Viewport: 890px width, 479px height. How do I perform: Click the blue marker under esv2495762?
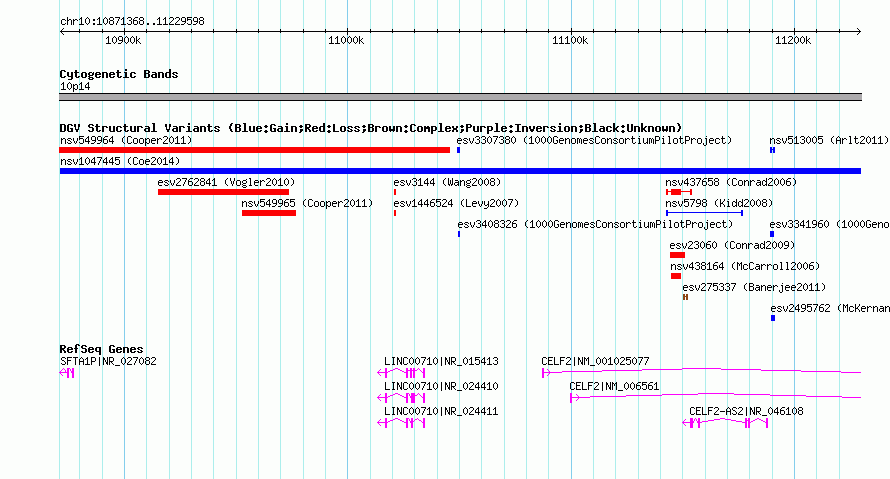[x=773, y=318]
